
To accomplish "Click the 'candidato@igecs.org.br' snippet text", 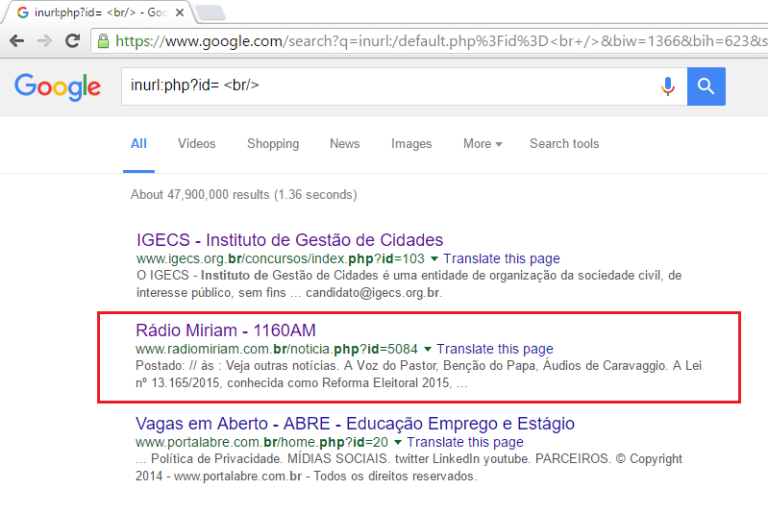I will (374, 293).
